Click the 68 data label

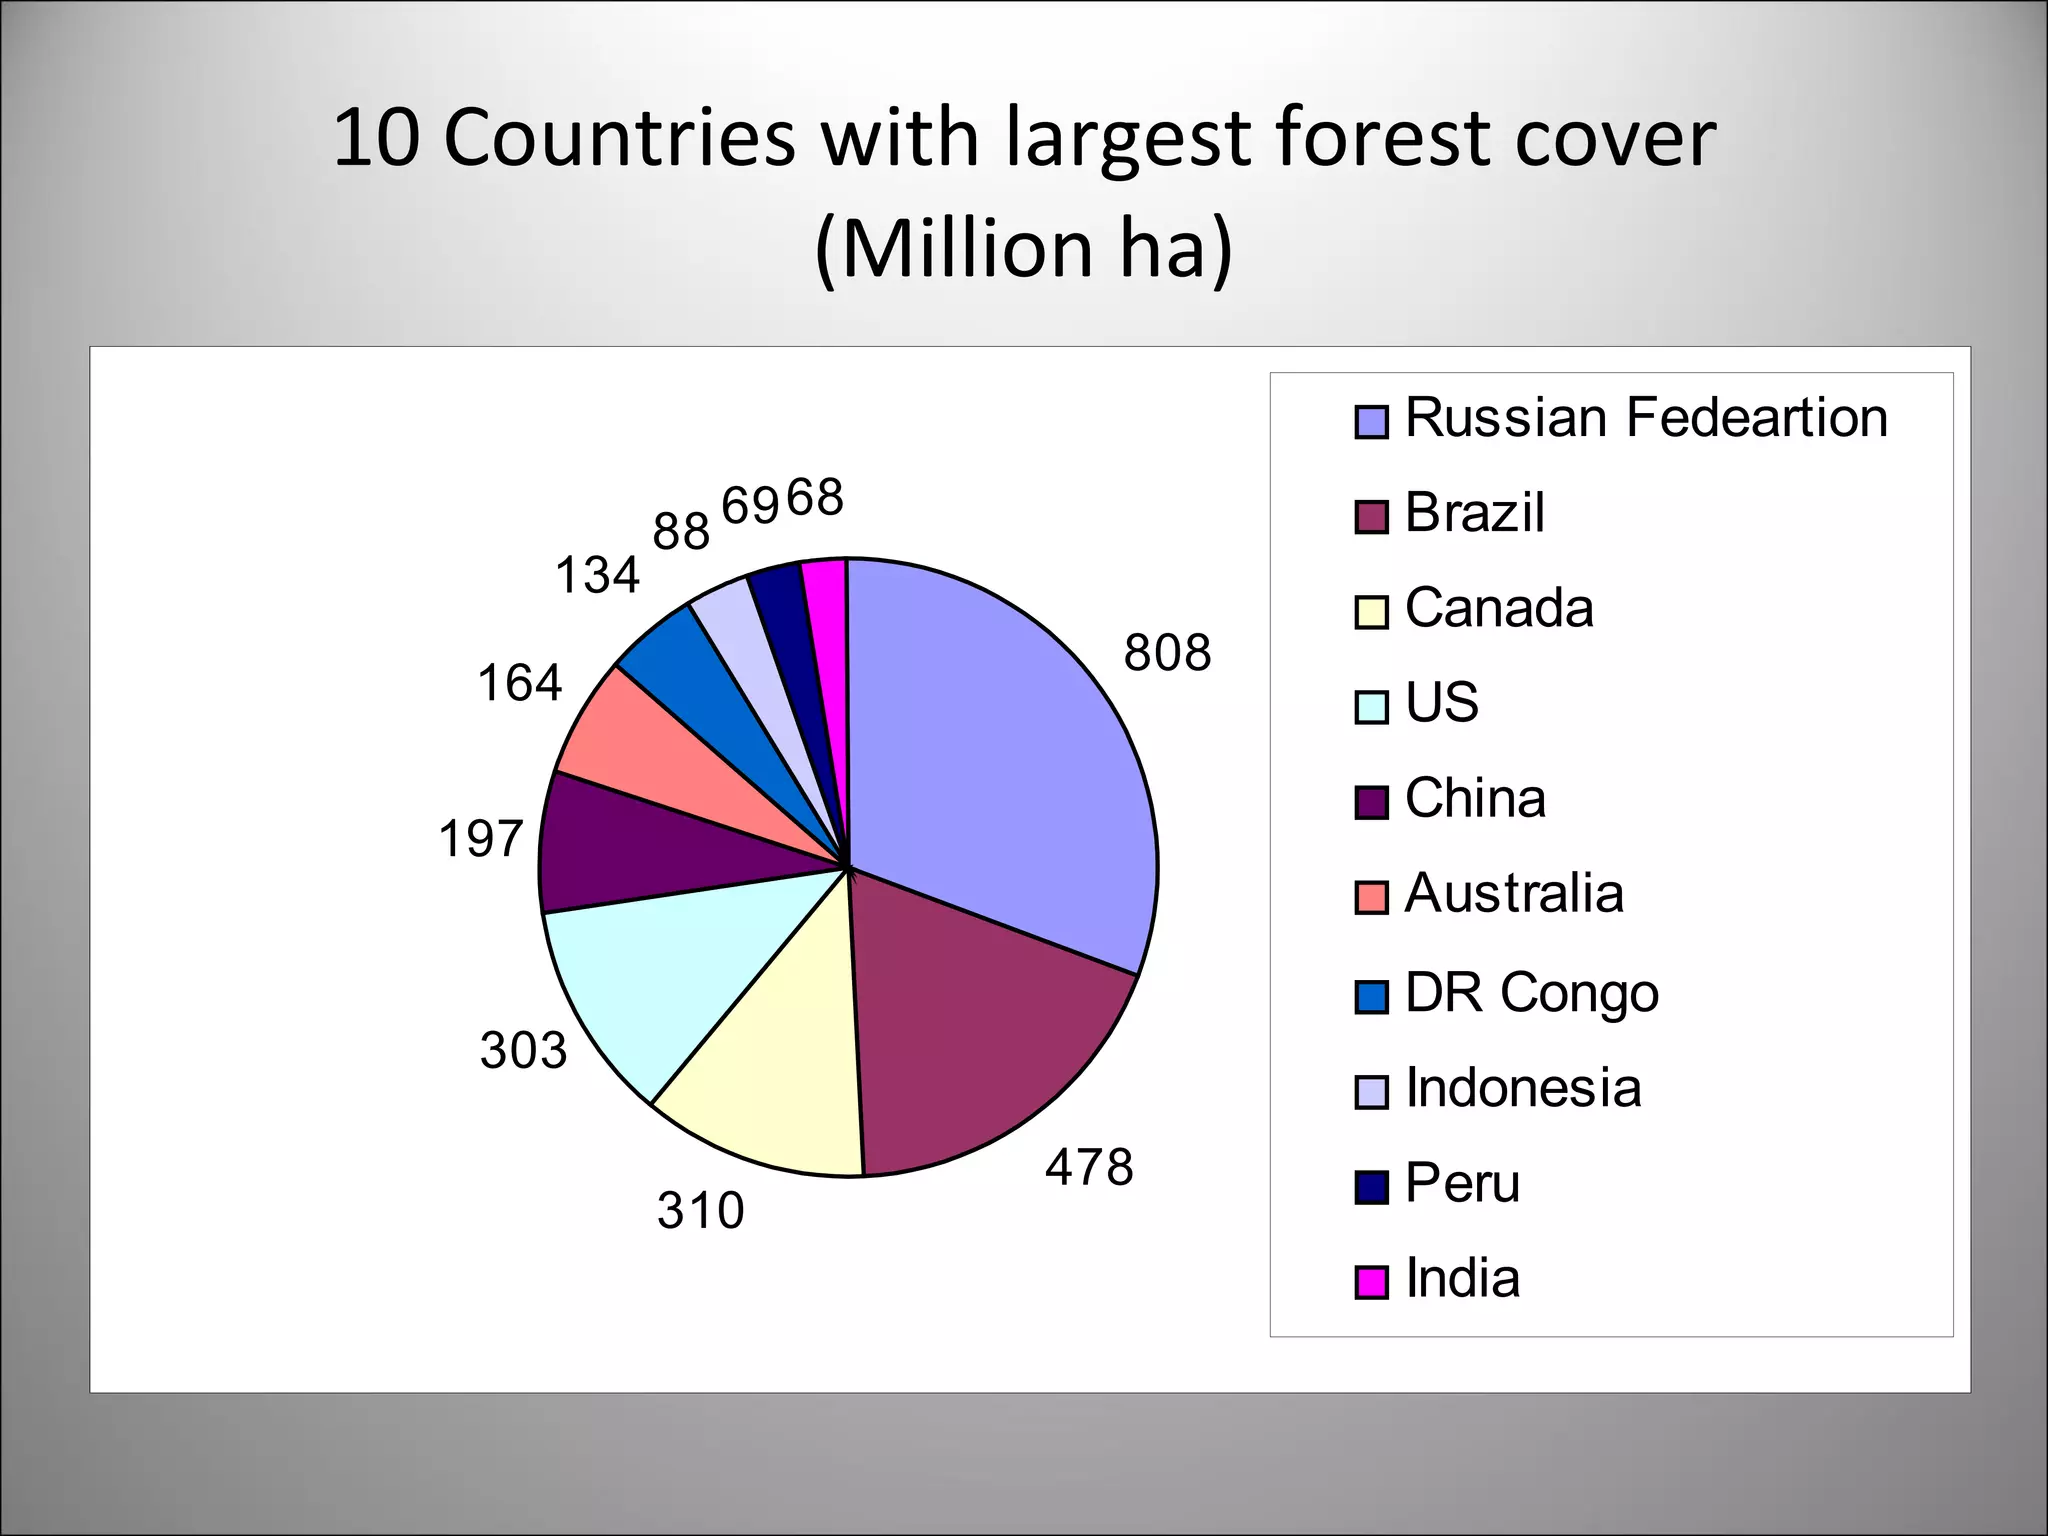point(815,497)
